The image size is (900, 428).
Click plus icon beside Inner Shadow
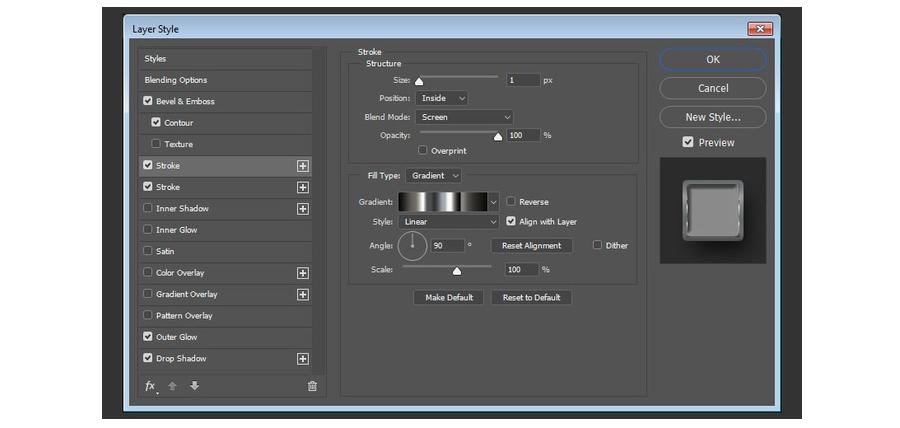tap(302, 209)
